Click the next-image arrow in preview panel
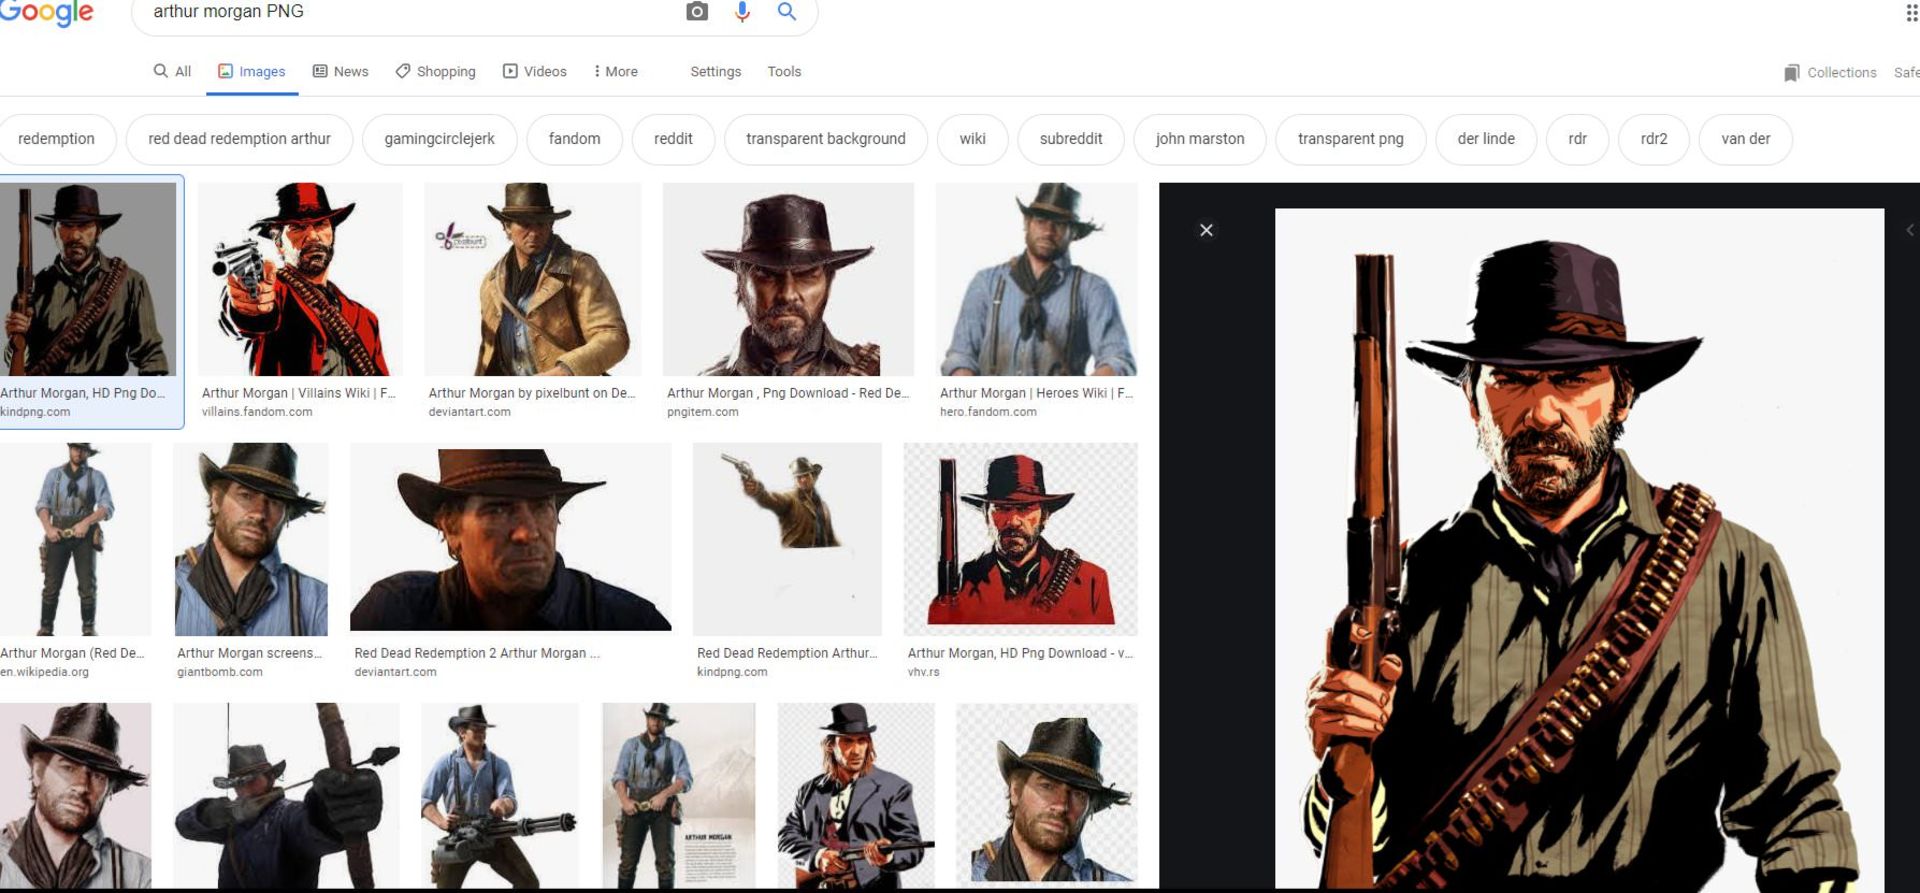This screenshot has width=1920, height=893. click(x=1909, y=230)
